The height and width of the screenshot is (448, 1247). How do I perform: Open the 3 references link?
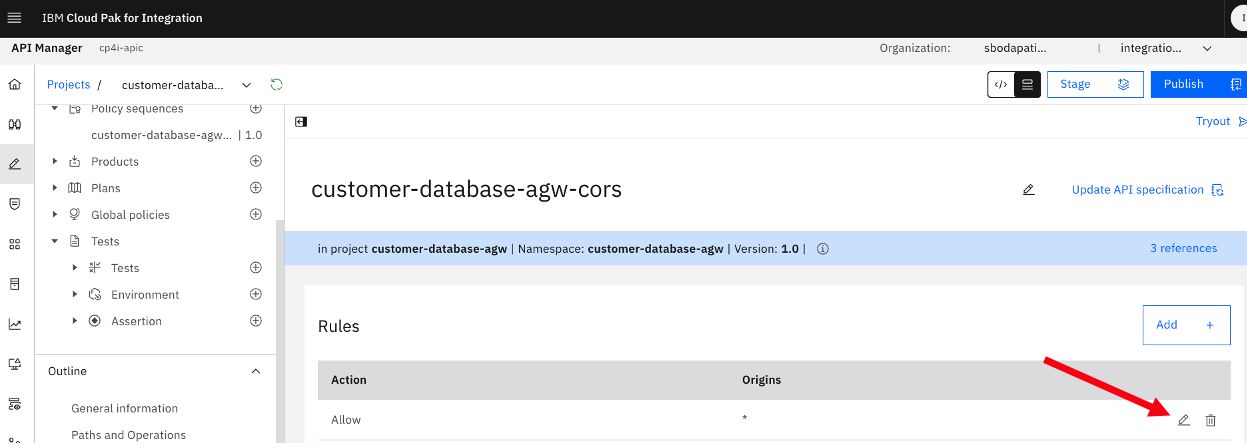(x=1183, y=248)
